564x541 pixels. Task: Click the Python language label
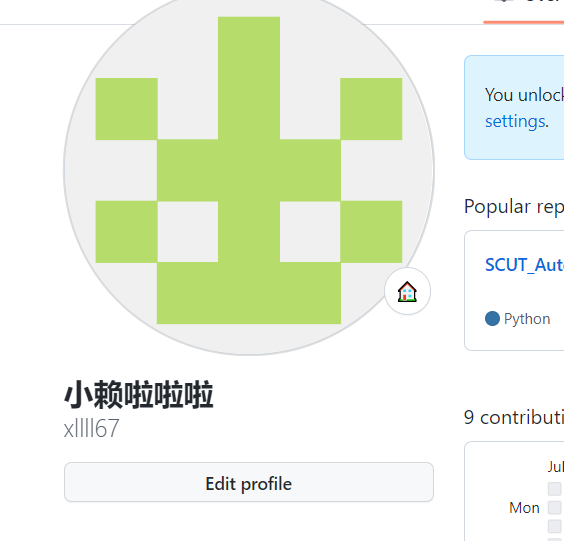pyautogui.click(x=527, y=319)
